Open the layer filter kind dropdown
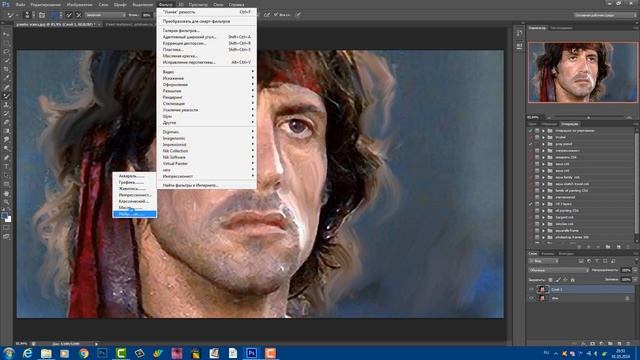This screenshot has width=640, height=360. coord(543,261)
